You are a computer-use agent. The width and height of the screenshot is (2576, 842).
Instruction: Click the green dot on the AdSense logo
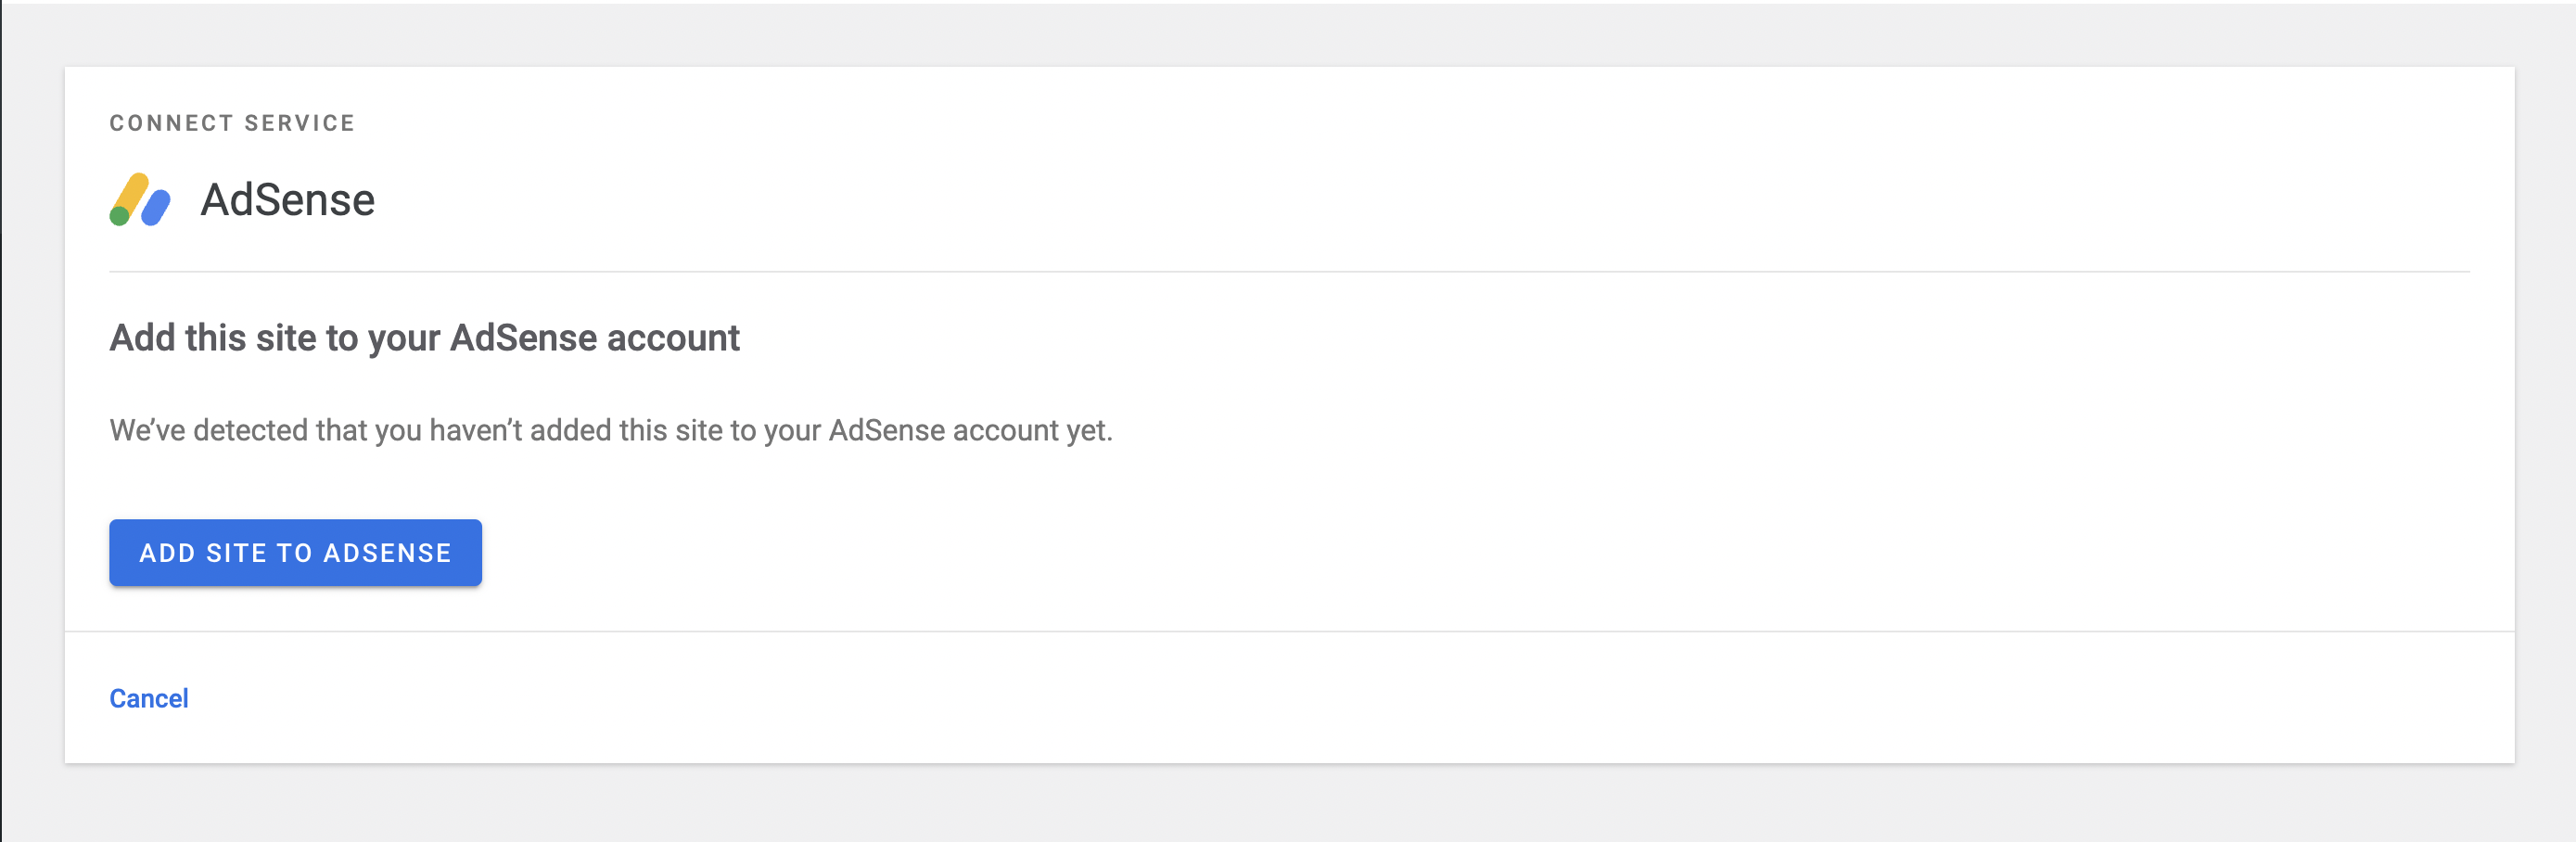[x=120, y=215]
